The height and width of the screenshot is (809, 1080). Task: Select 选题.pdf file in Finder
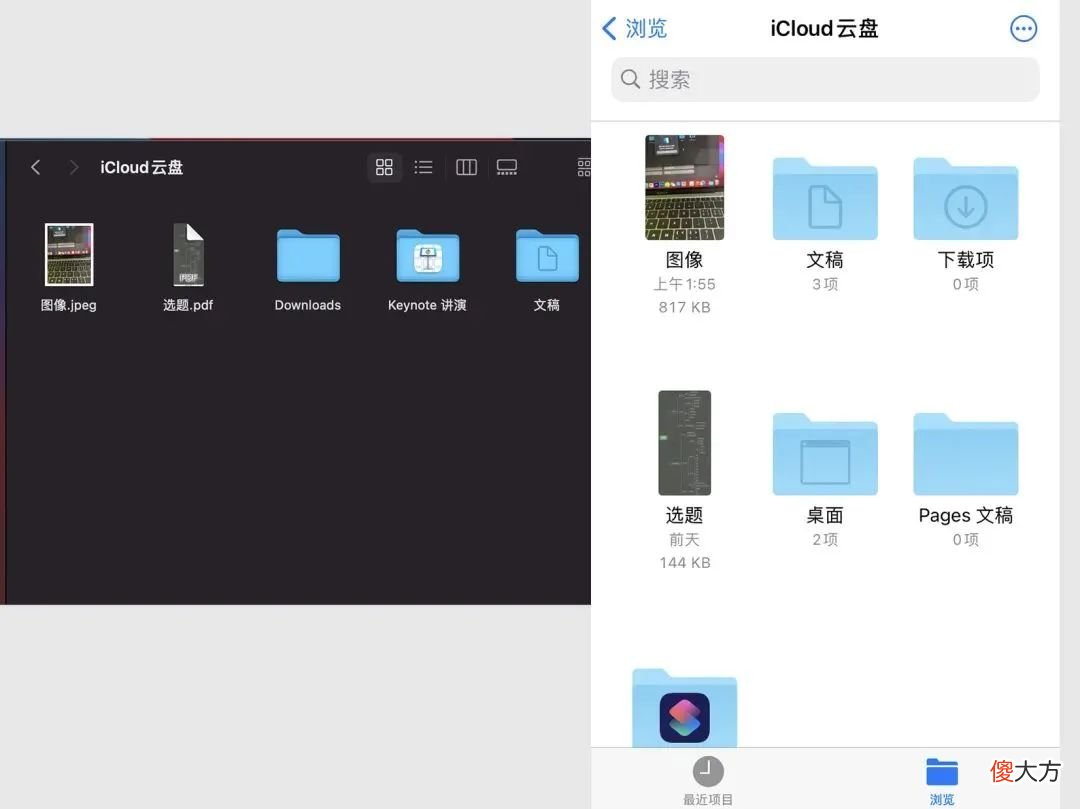tap(188, 255)
